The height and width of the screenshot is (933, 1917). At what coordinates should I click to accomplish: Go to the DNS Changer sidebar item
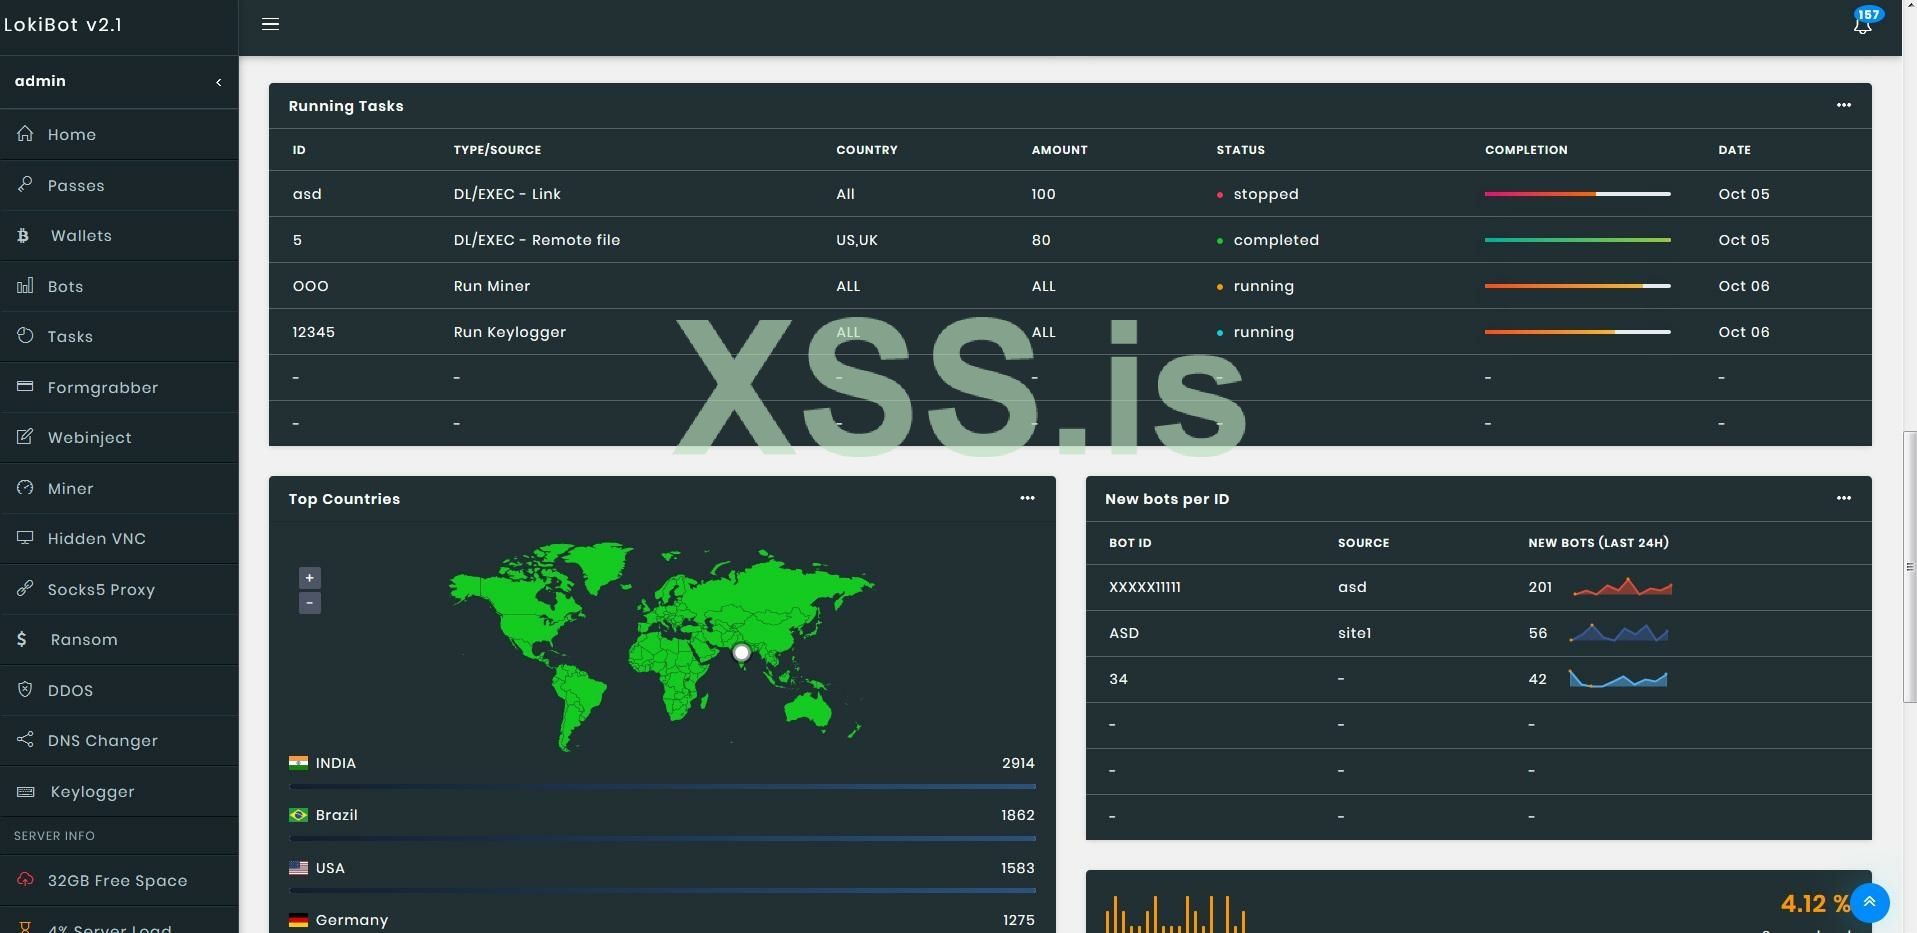tap(119, 741)
